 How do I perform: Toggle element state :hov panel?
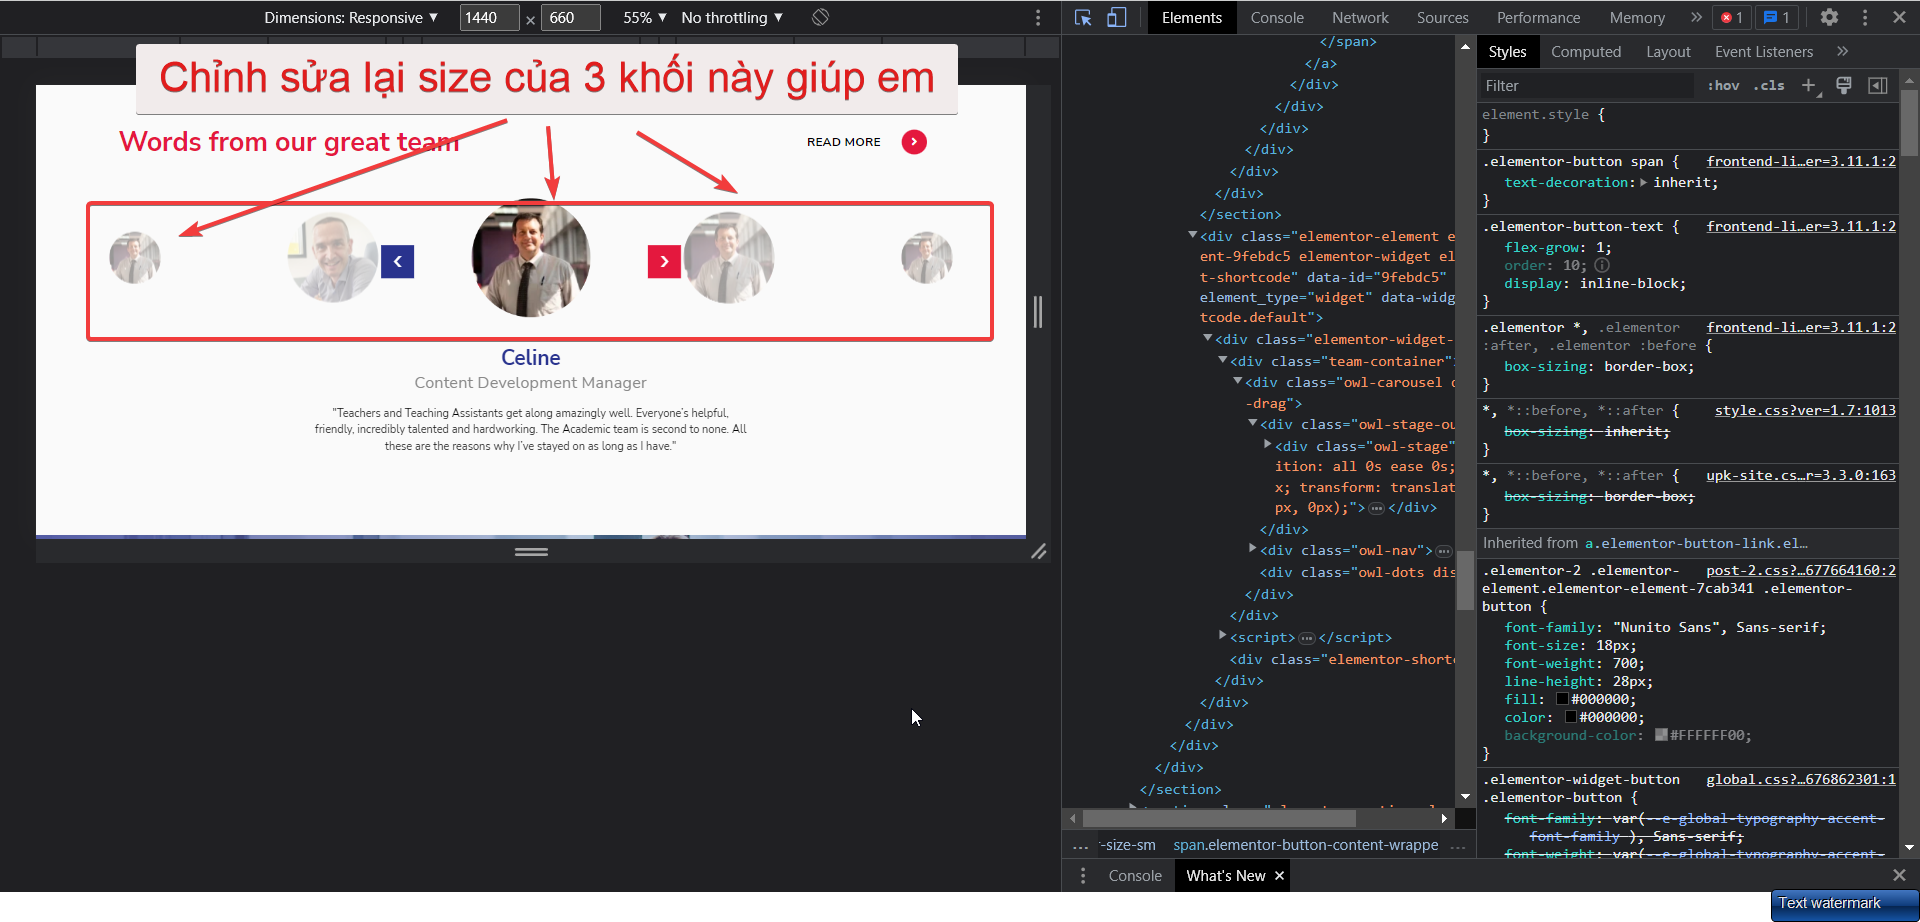click(x=1723, y=86)
